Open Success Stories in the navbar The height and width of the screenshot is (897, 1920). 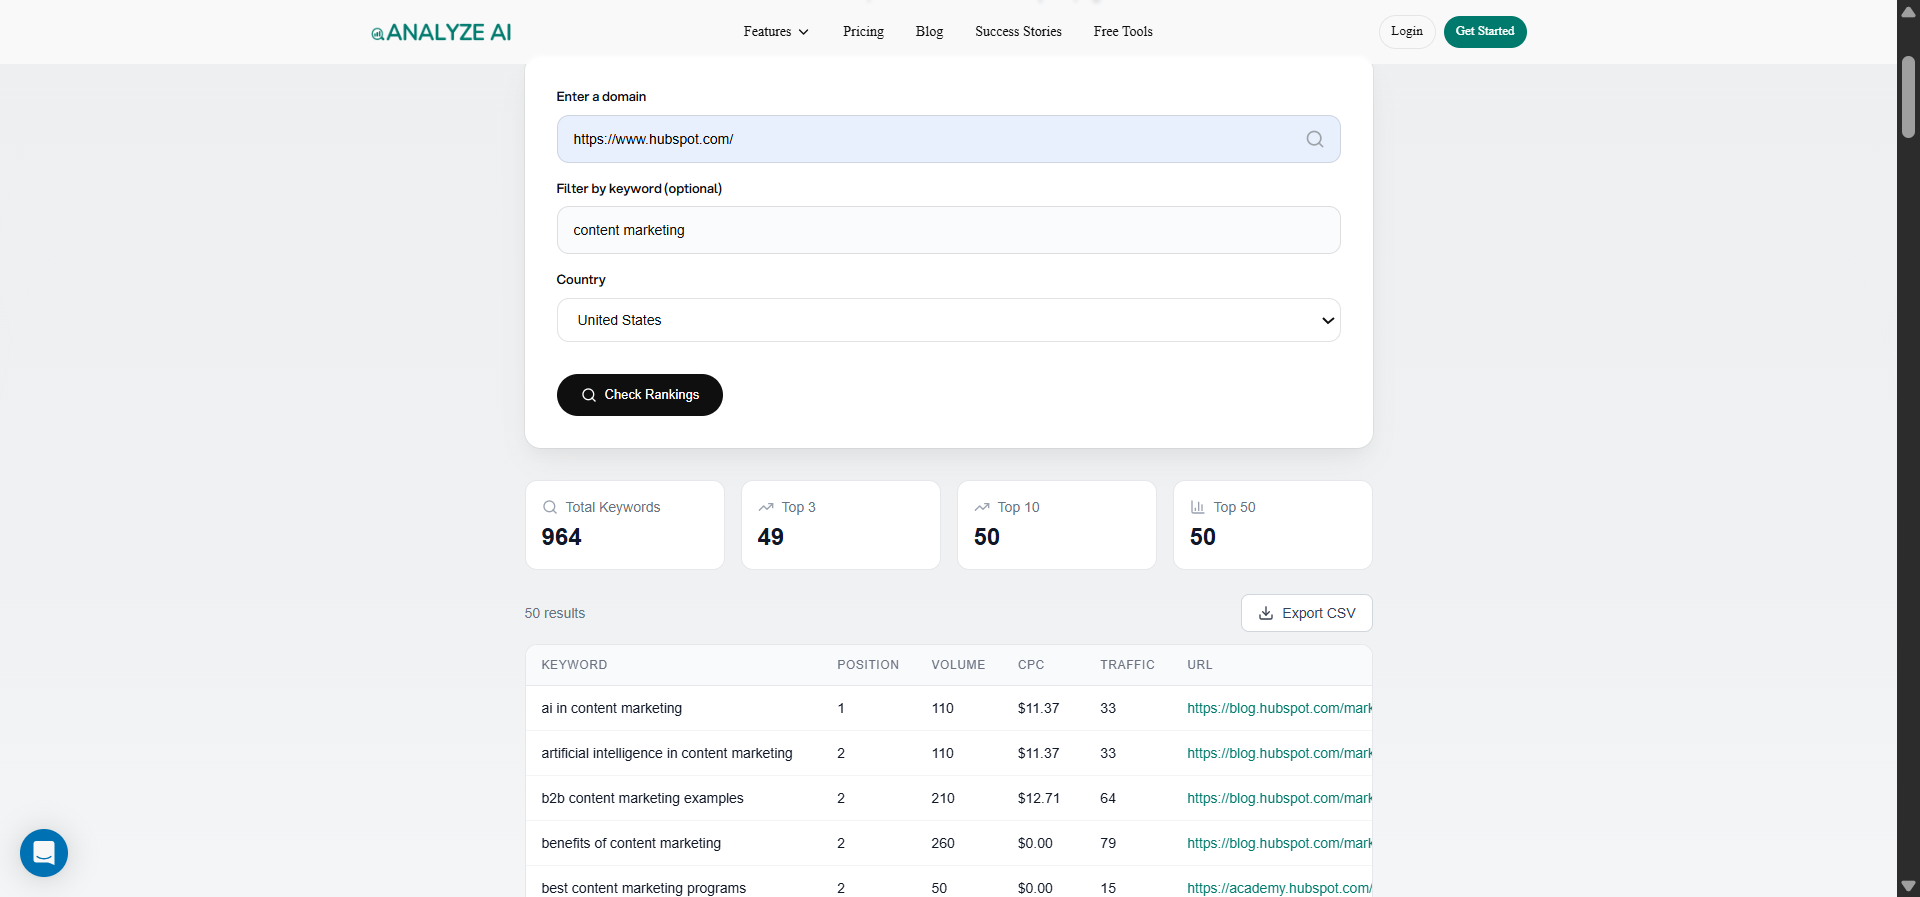1018,32
